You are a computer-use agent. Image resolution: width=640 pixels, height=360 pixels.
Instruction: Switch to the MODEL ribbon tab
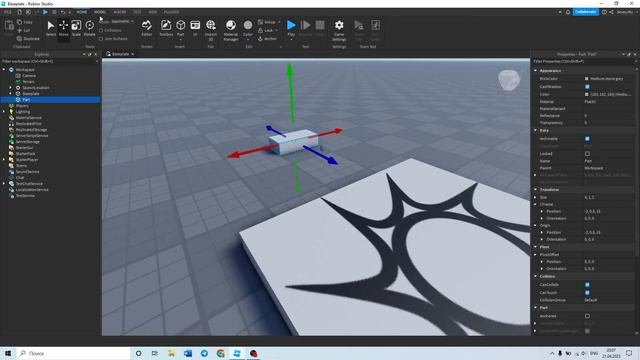coord(100,12)
